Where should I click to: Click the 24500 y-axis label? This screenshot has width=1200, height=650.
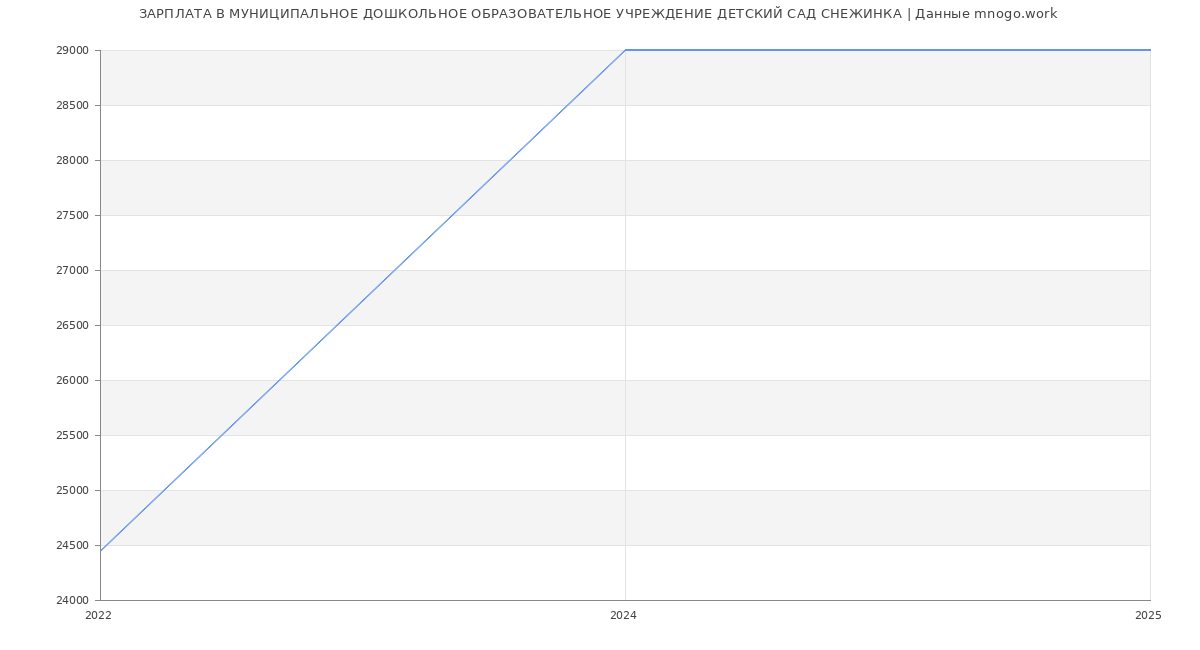point(72,546)
